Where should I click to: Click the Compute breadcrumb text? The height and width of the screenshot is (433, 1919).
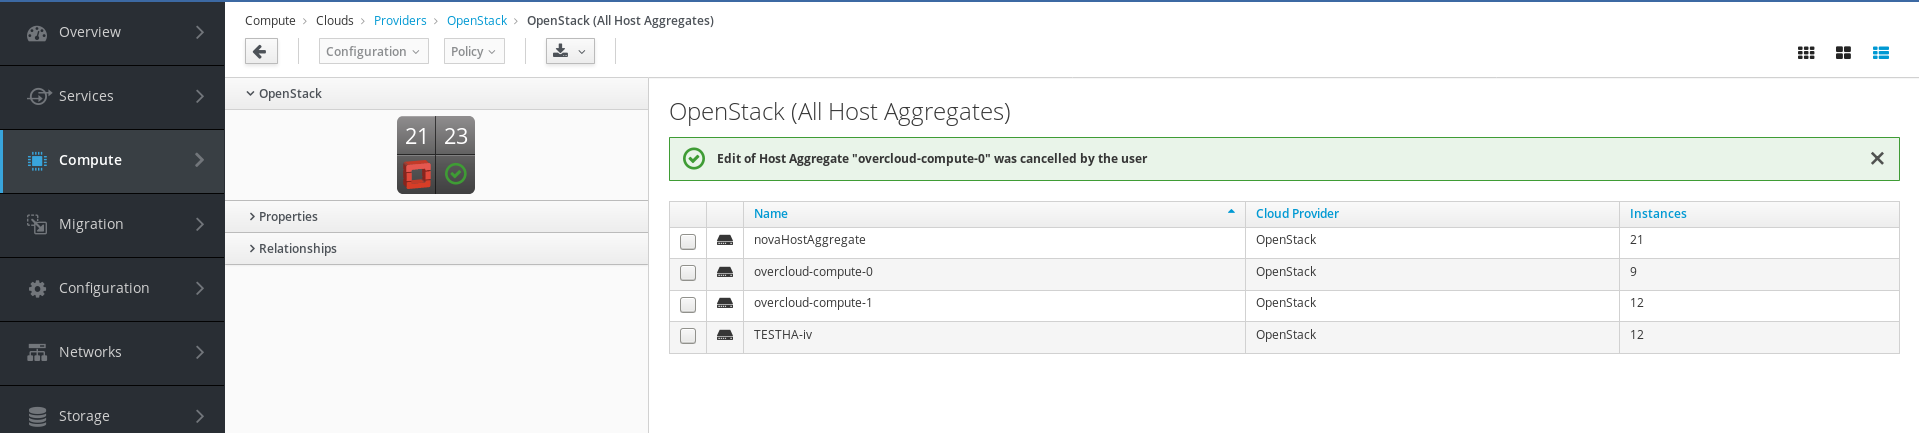[x=270, y=20]
